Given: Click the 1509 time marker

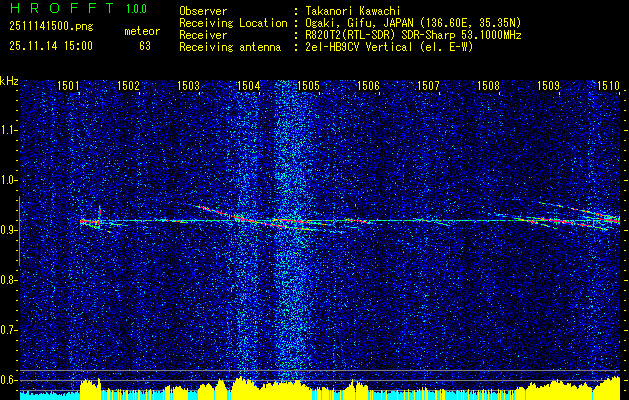Looking at the screenshot, I should 548,85.
